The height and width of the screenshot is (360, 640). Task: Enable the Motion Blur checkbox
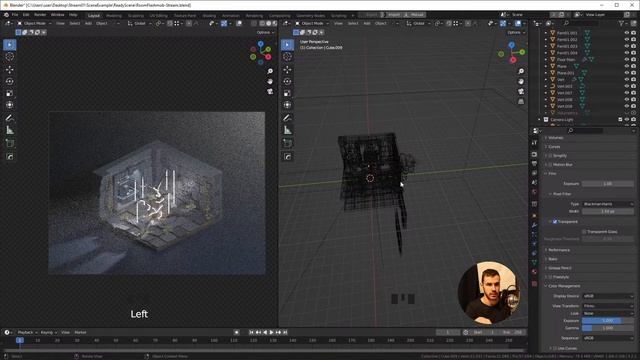(x=550, y=164)
